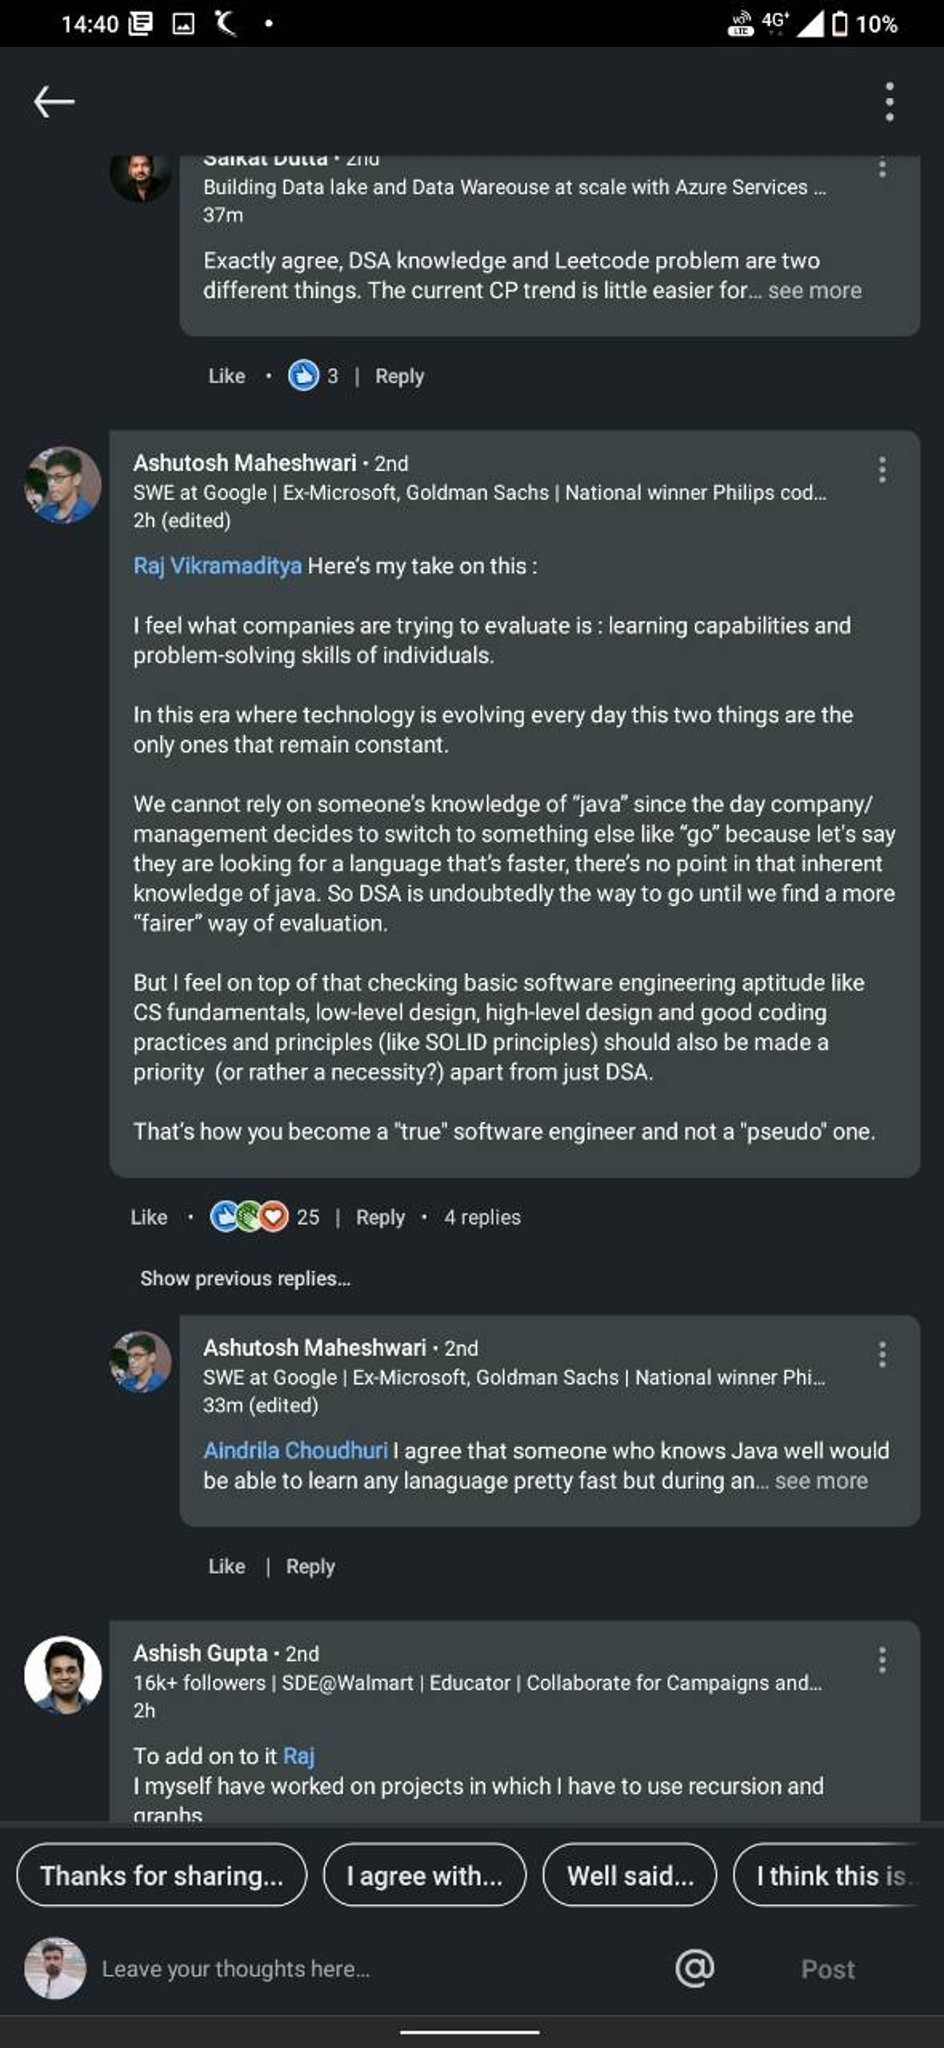This screenshot has height=2048, width=944.
Task: Focus 'Leave your thoughts here' field
Action: pos(380,1968)
